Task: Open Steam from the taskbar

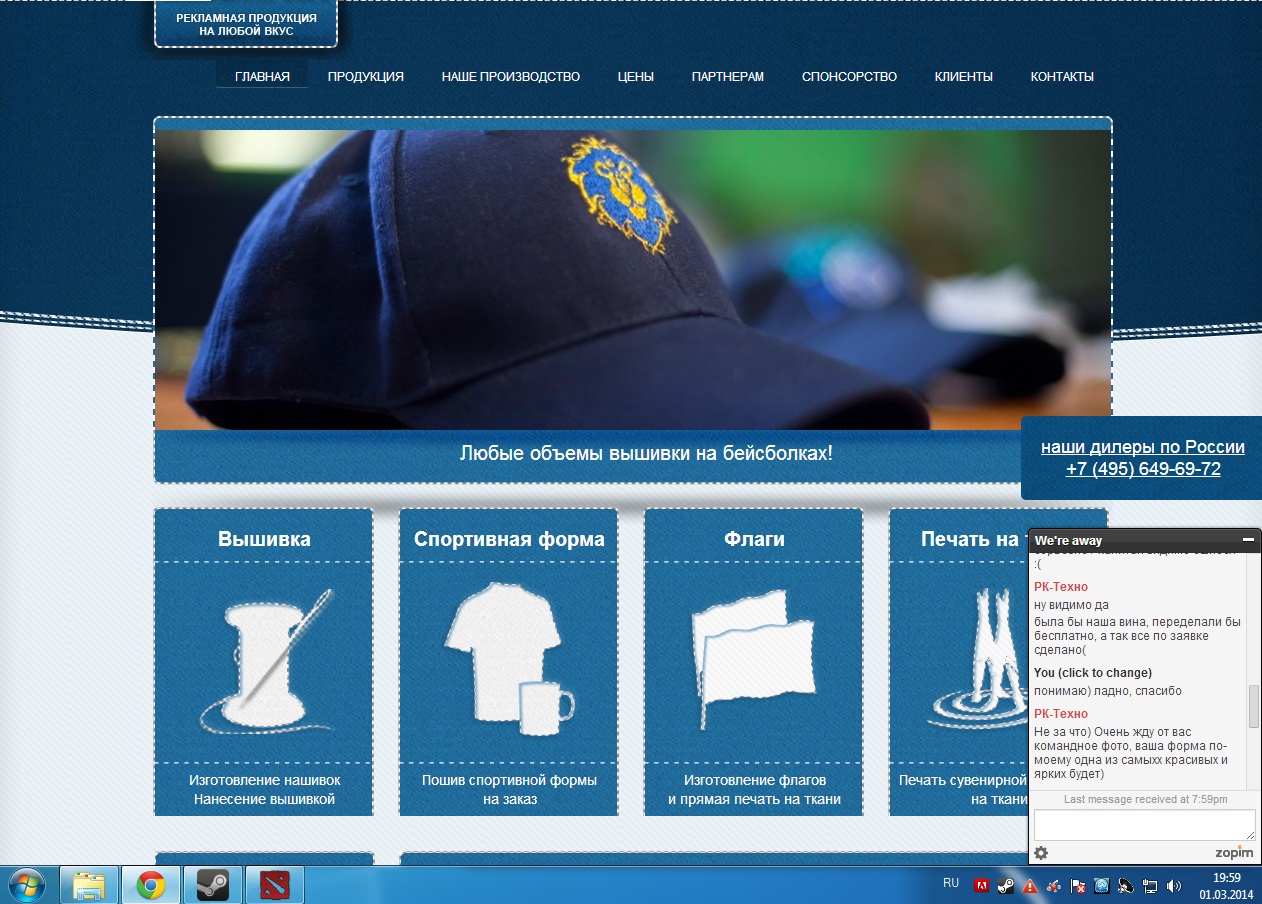Action: 212,885
